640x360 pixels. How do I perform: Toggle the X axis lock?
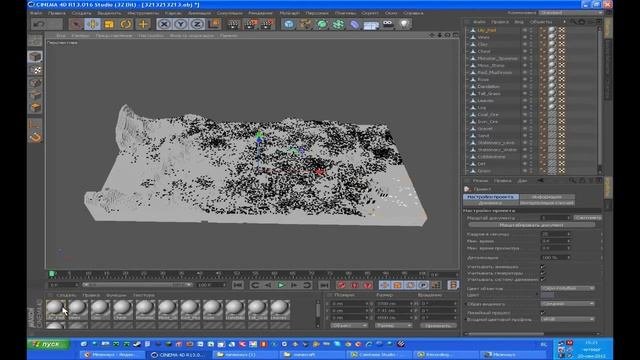[164, 24]
